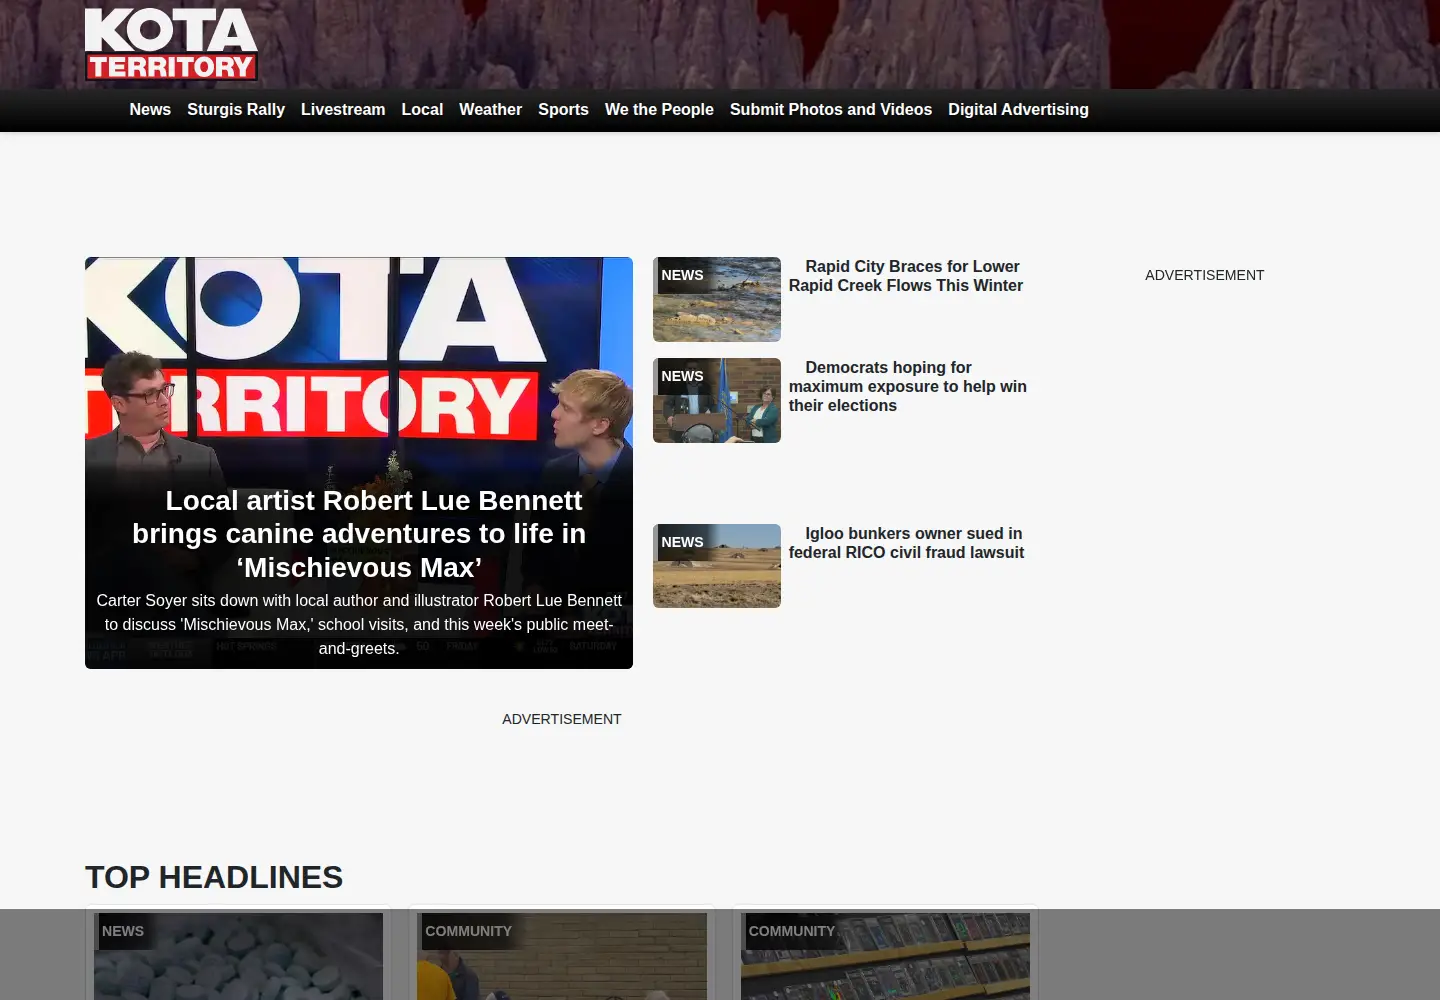Click the Carter Soyer summary text

(x=359, y=624)
